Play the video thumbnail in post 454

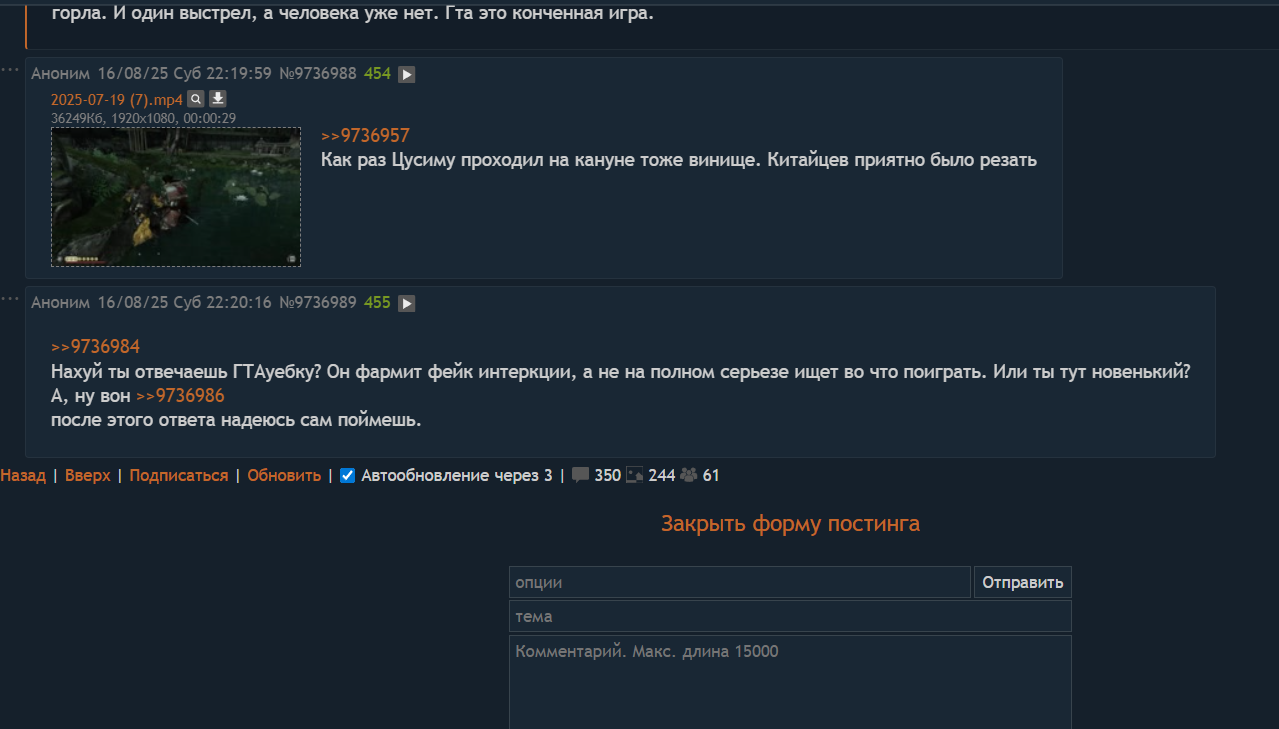(x=176, y=197)
